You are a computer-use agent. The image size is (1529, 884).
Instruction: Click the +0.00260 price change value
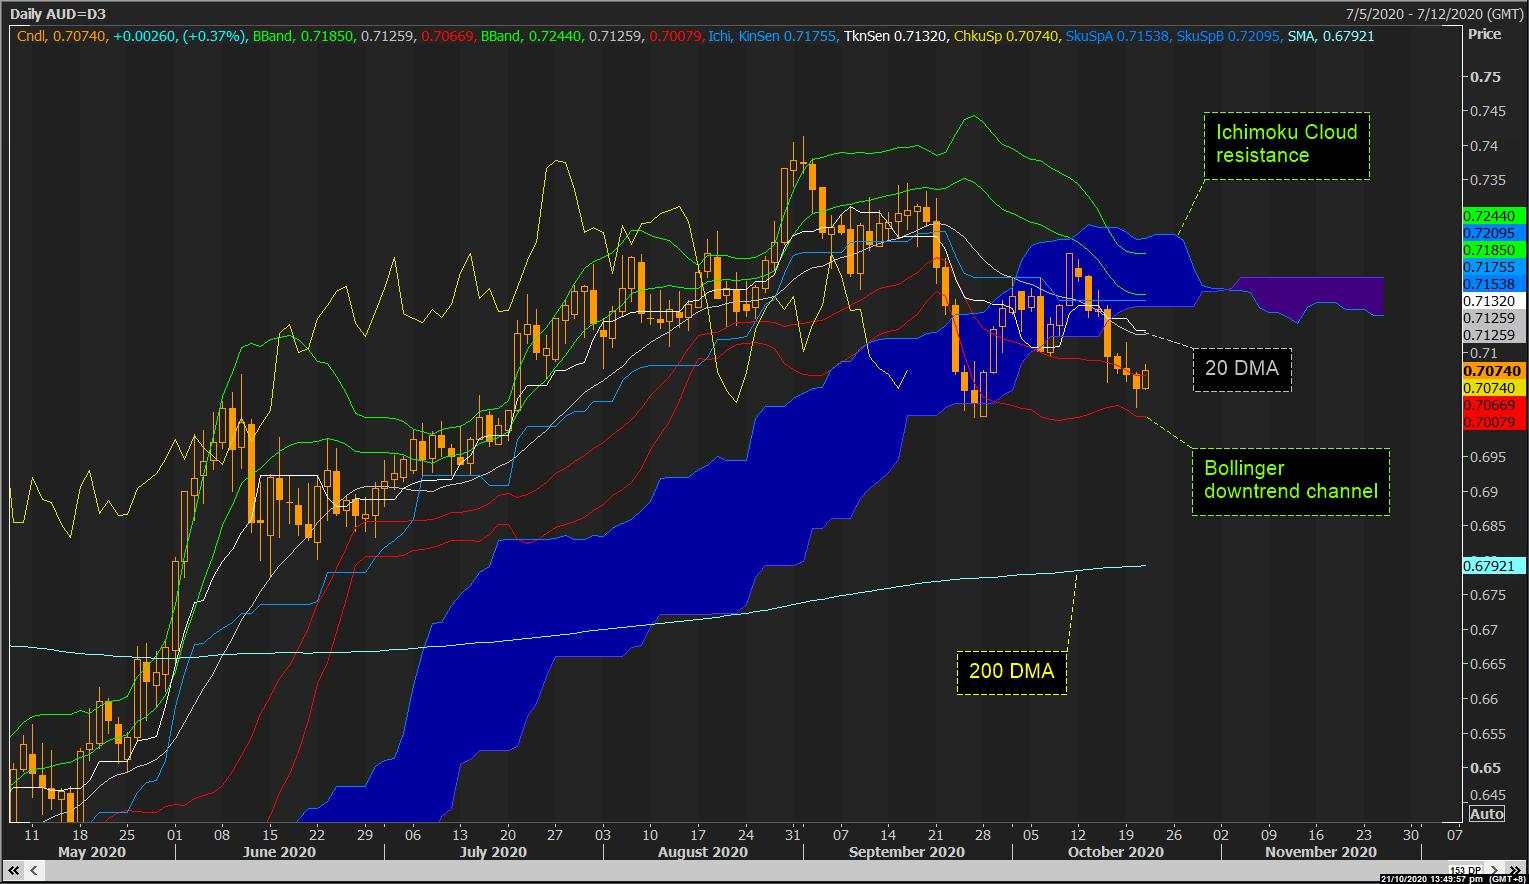coord(145,36)
